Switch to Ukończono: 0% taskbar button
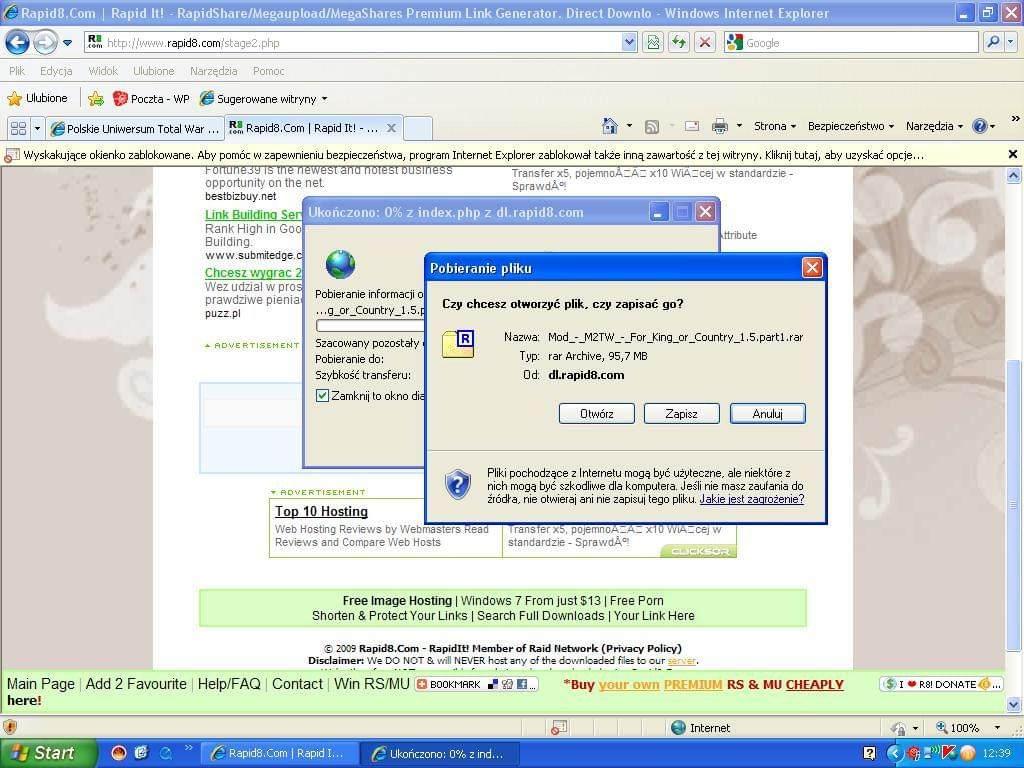Viewport: 1024px width, 768px height. coord(441,753)
